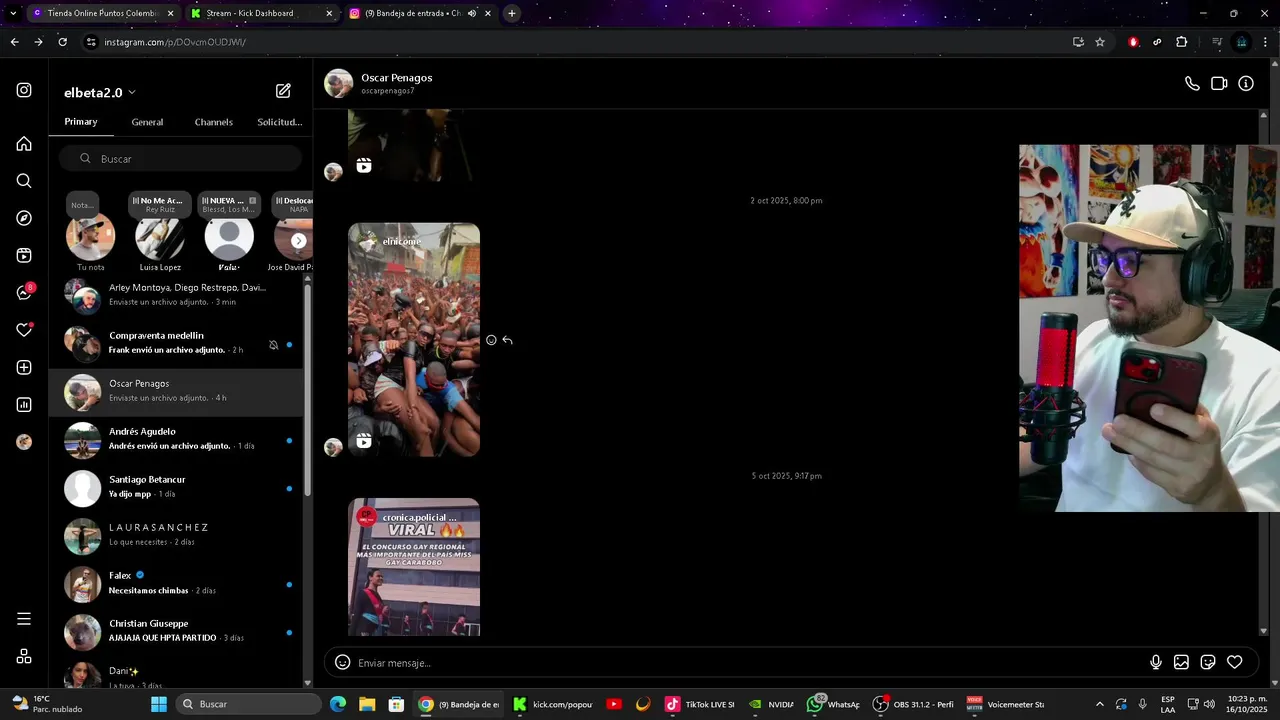This screenshot has width=1280, height=720.
Task: Click the Create plus icon in the sidebar
Action: point(24,368)
